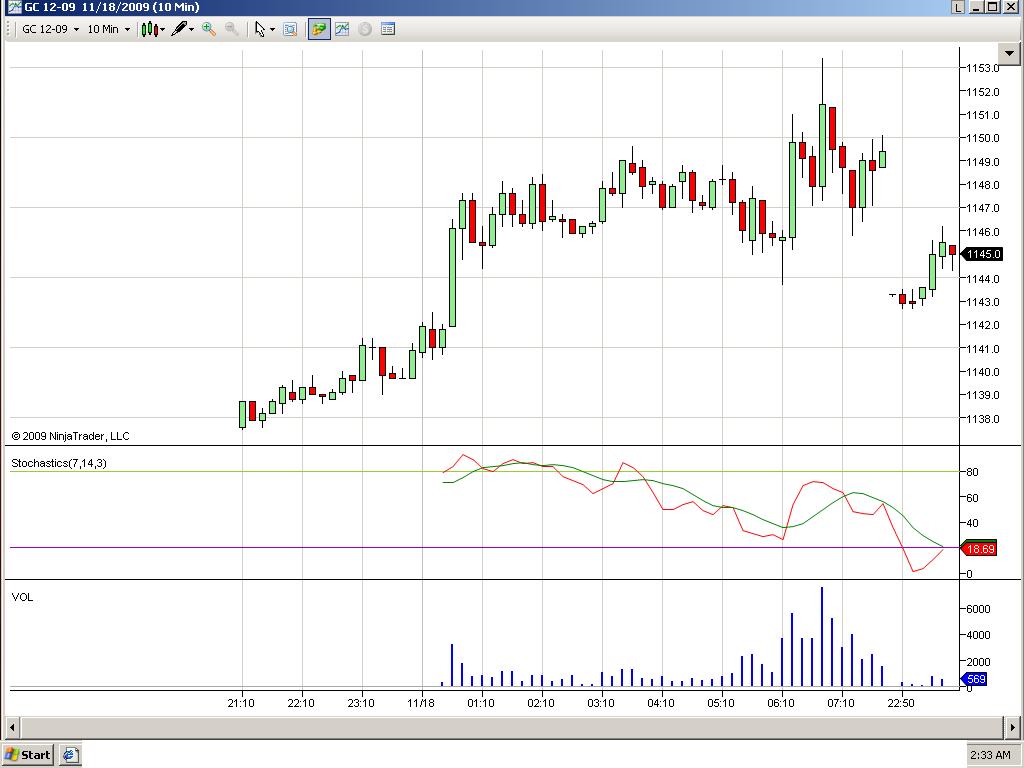
Task: Click the 11/18 date axis label
Action: click(x=421, y=703)
